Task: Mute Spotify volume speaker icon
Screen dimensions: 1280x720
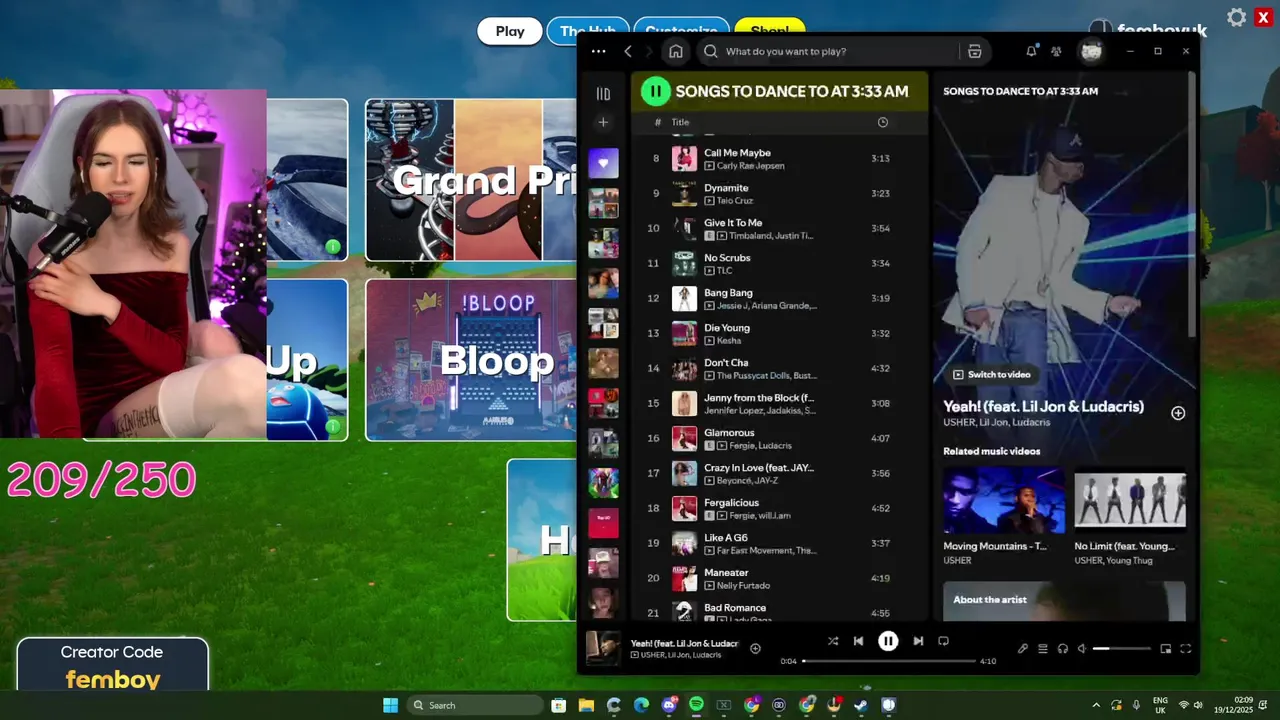Action: (1082, 649)
